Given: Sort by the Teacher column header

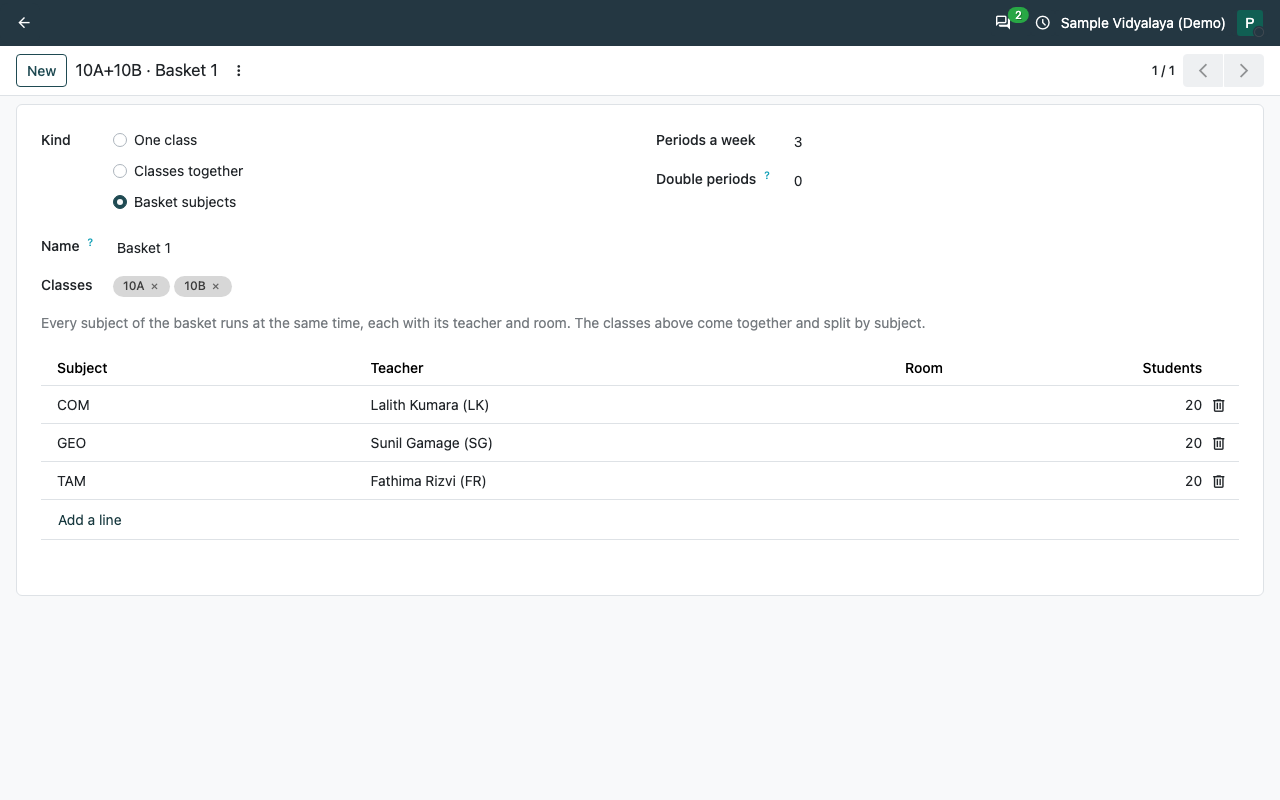Looking at the screenshot, I should (x=397, y=368).
